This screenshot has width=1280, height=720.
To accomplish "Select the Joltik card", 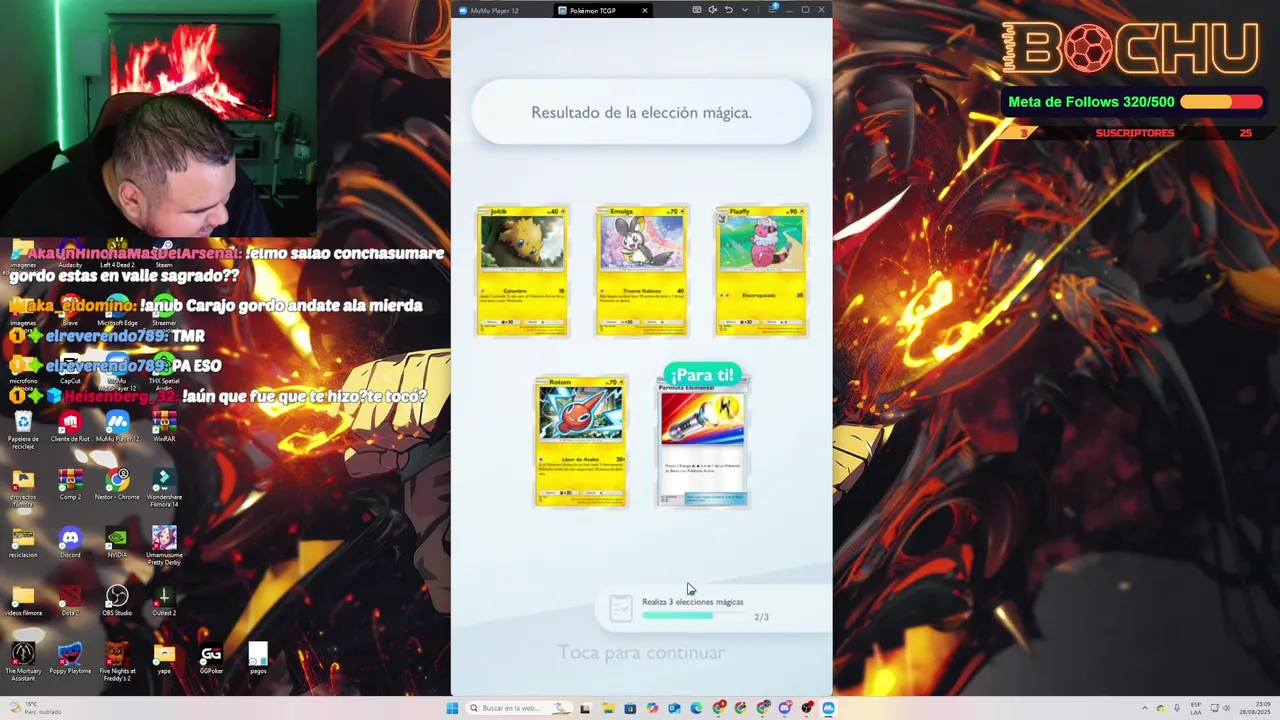I will point(522,271).
